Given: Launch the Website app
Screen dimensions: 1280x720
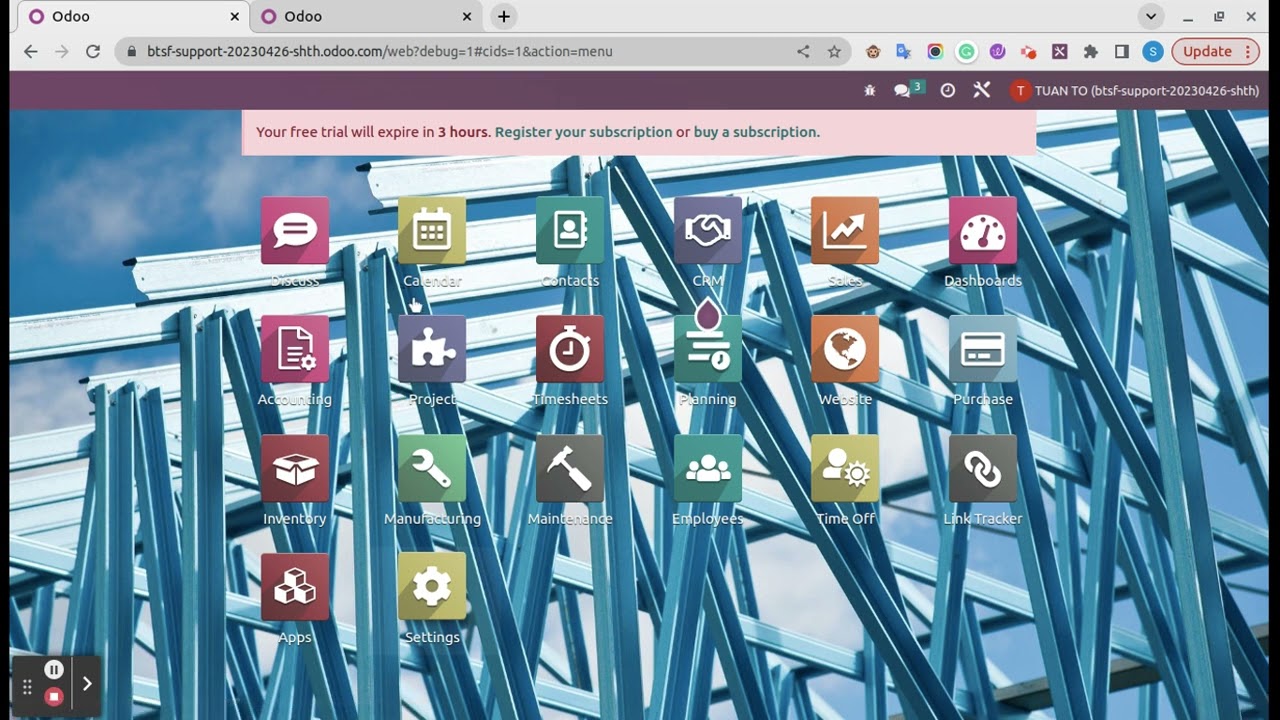Looking at the screenshot, I should (x=845, y=349).
